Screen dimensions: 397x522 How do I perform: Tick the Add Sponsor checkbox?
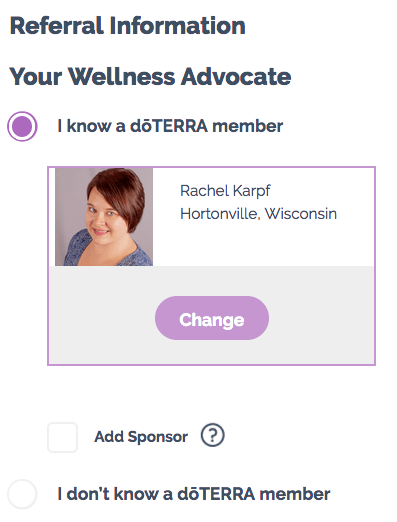62,437
